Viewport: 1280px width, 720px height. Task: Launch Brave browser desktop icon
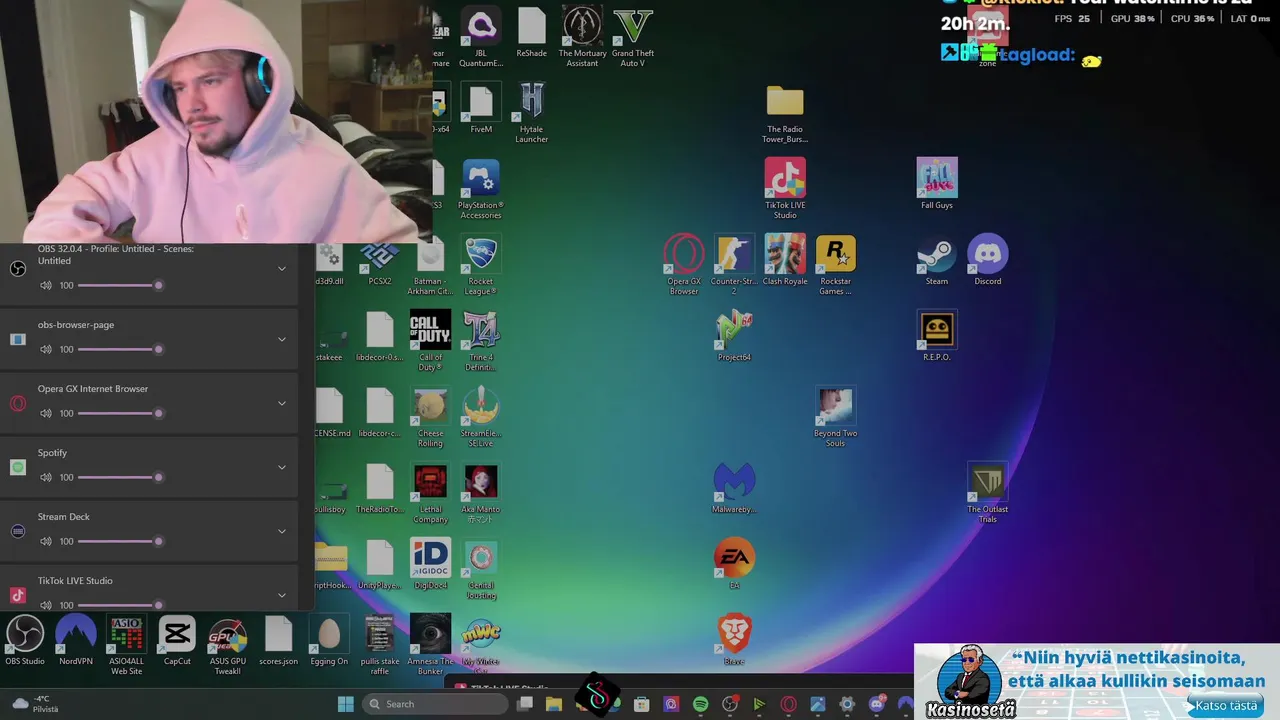point(734,640)
